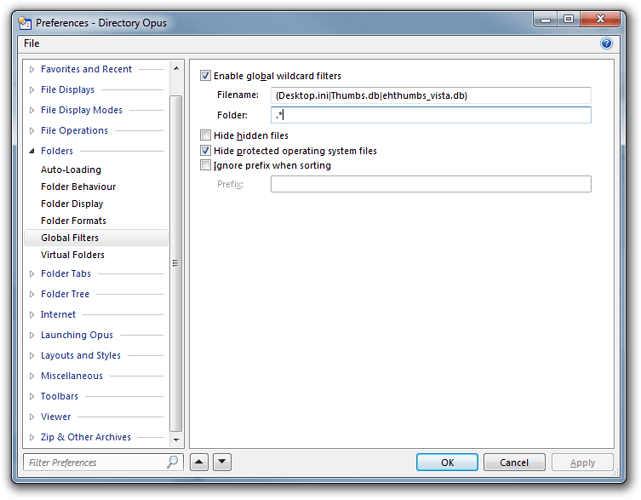Screen dimensions: 641x500
Task: Click the OK button
Action: (x=447, y=462)
